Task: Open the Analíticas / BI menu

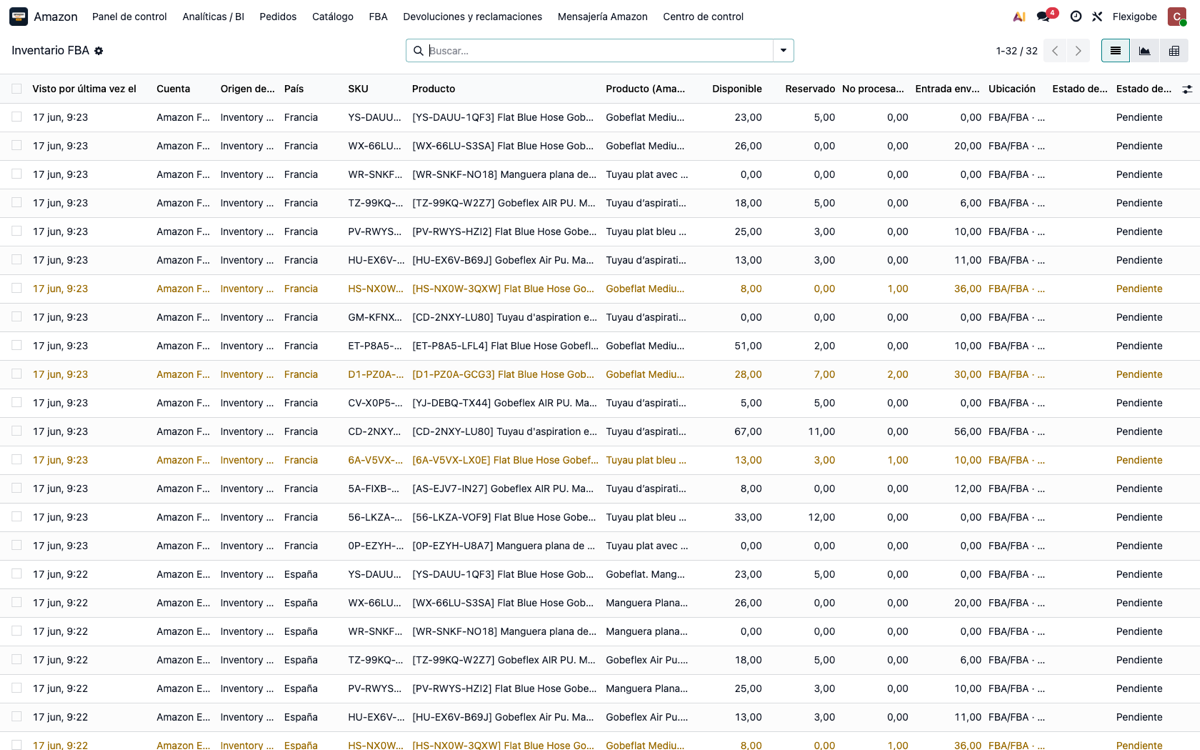Action: pos(213,16)
